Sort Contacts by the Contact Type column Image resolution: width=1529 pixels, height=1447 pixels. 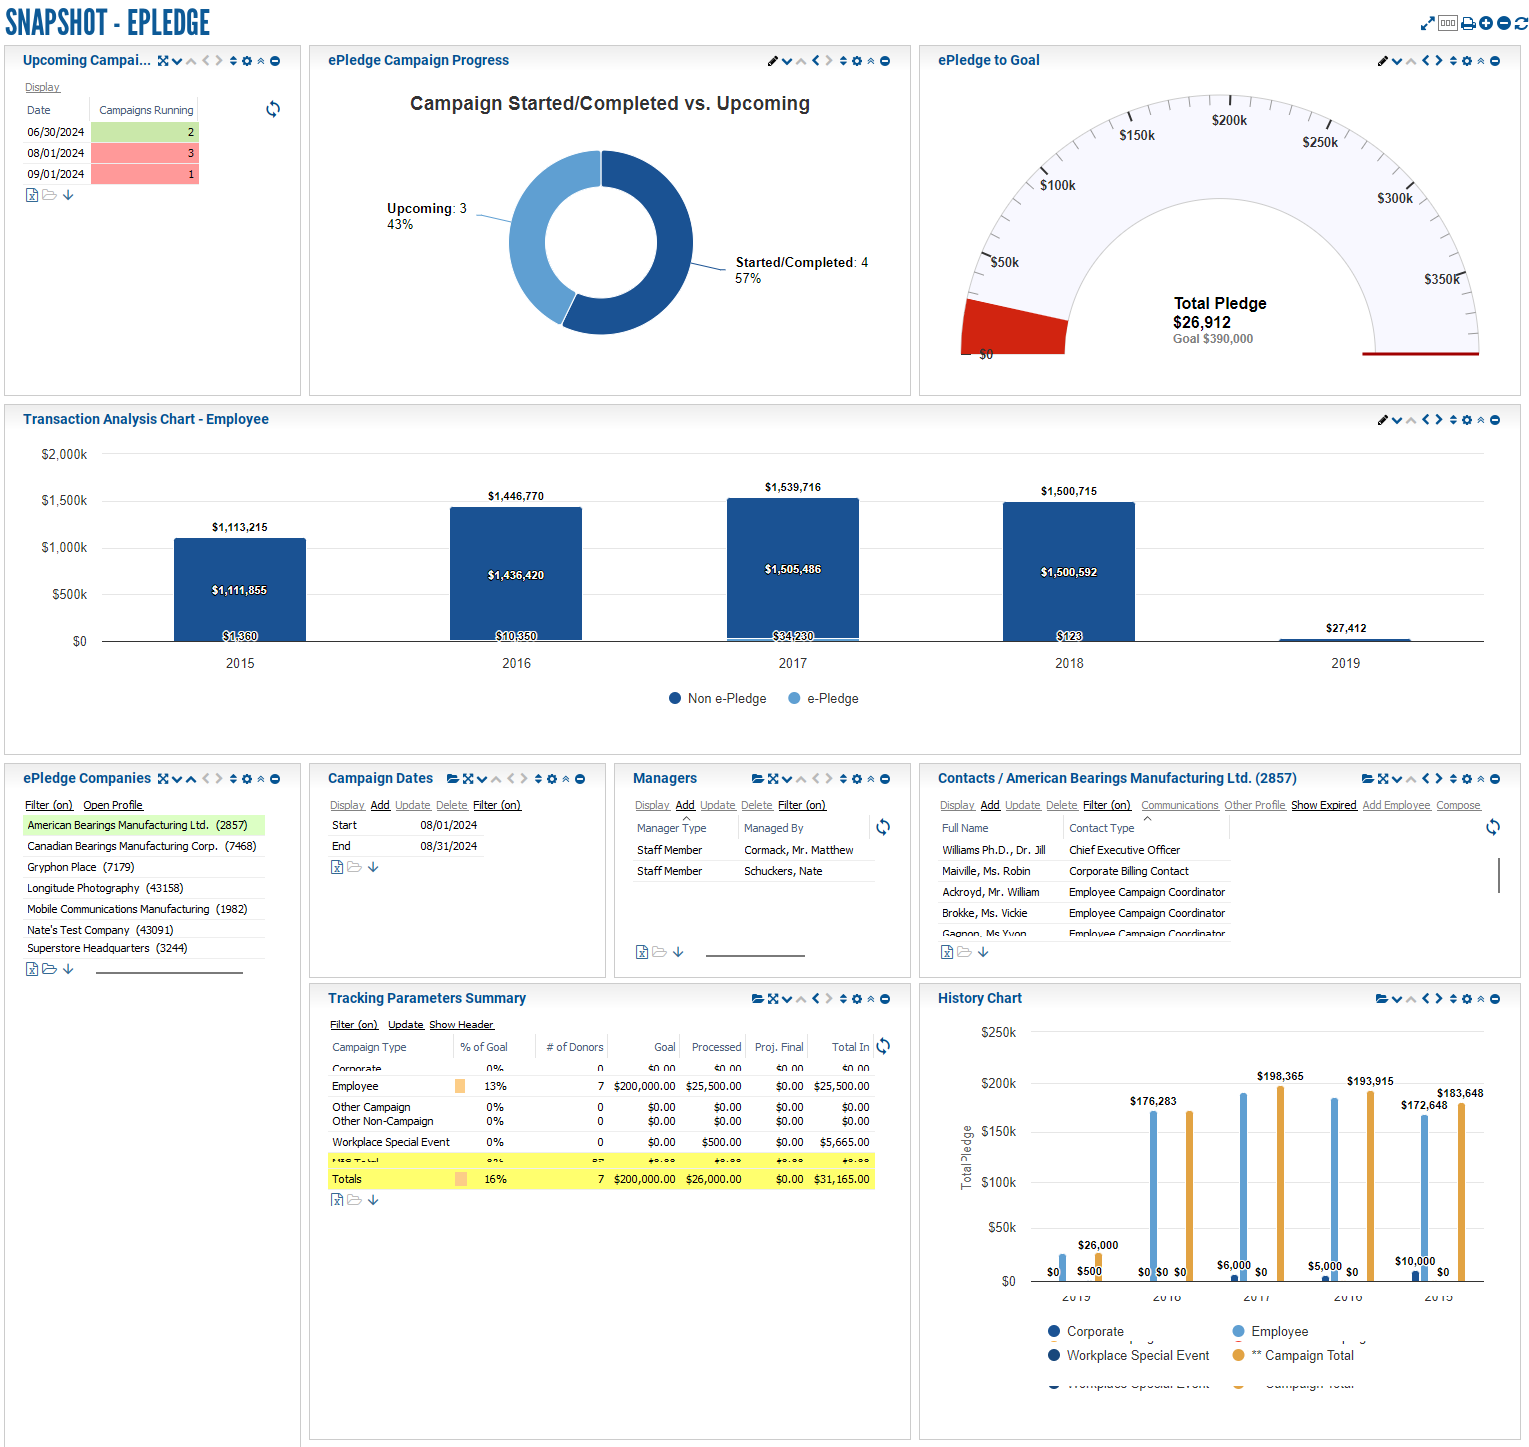coord(1101,828)
